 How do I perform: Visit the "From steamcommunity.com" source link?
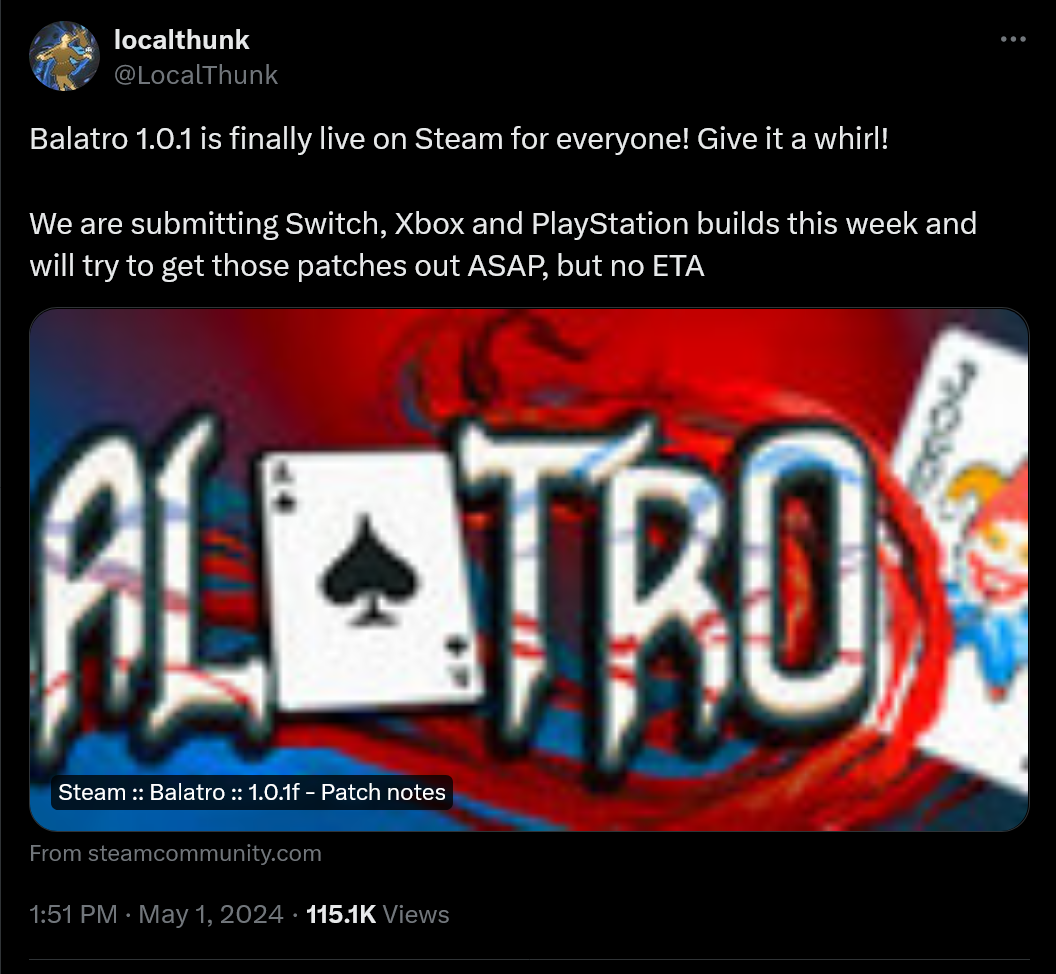click(x=176, y=853)
